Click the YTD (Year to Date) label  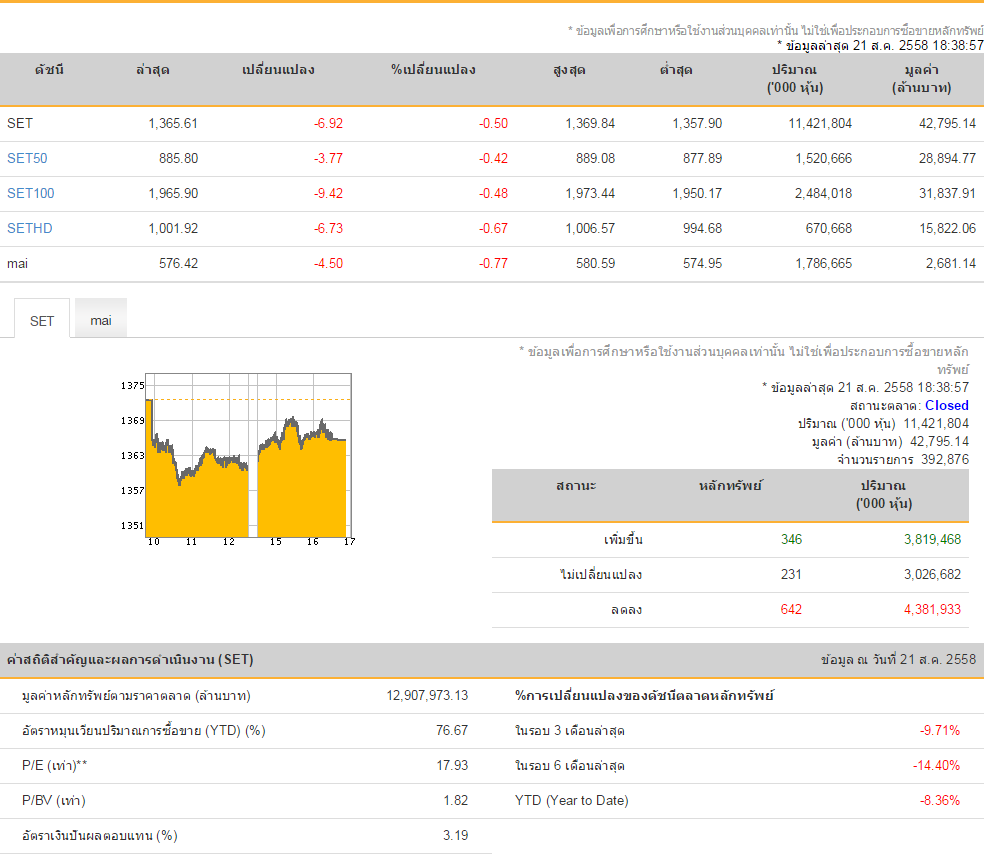[571, 801]
